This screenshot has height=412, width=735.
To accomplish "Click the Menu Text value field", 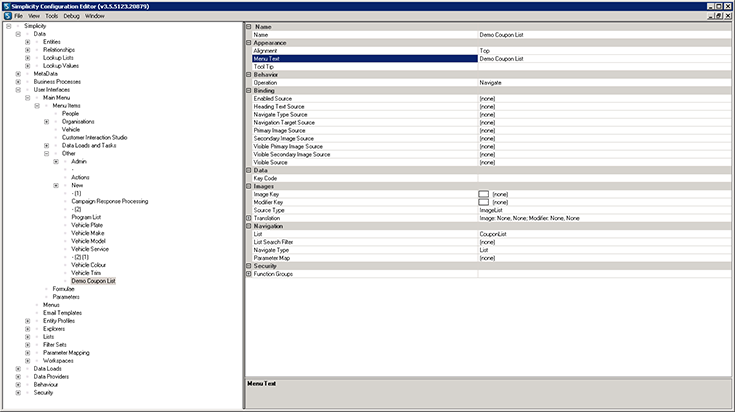I will click(604, 59).
